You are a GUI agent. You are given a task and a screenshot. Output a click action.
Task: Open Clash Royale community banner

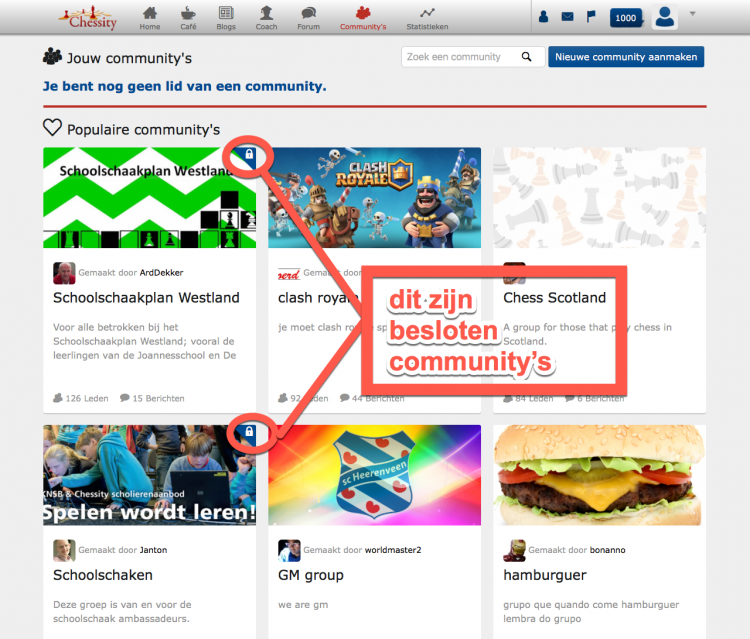(x=375, y=198)
